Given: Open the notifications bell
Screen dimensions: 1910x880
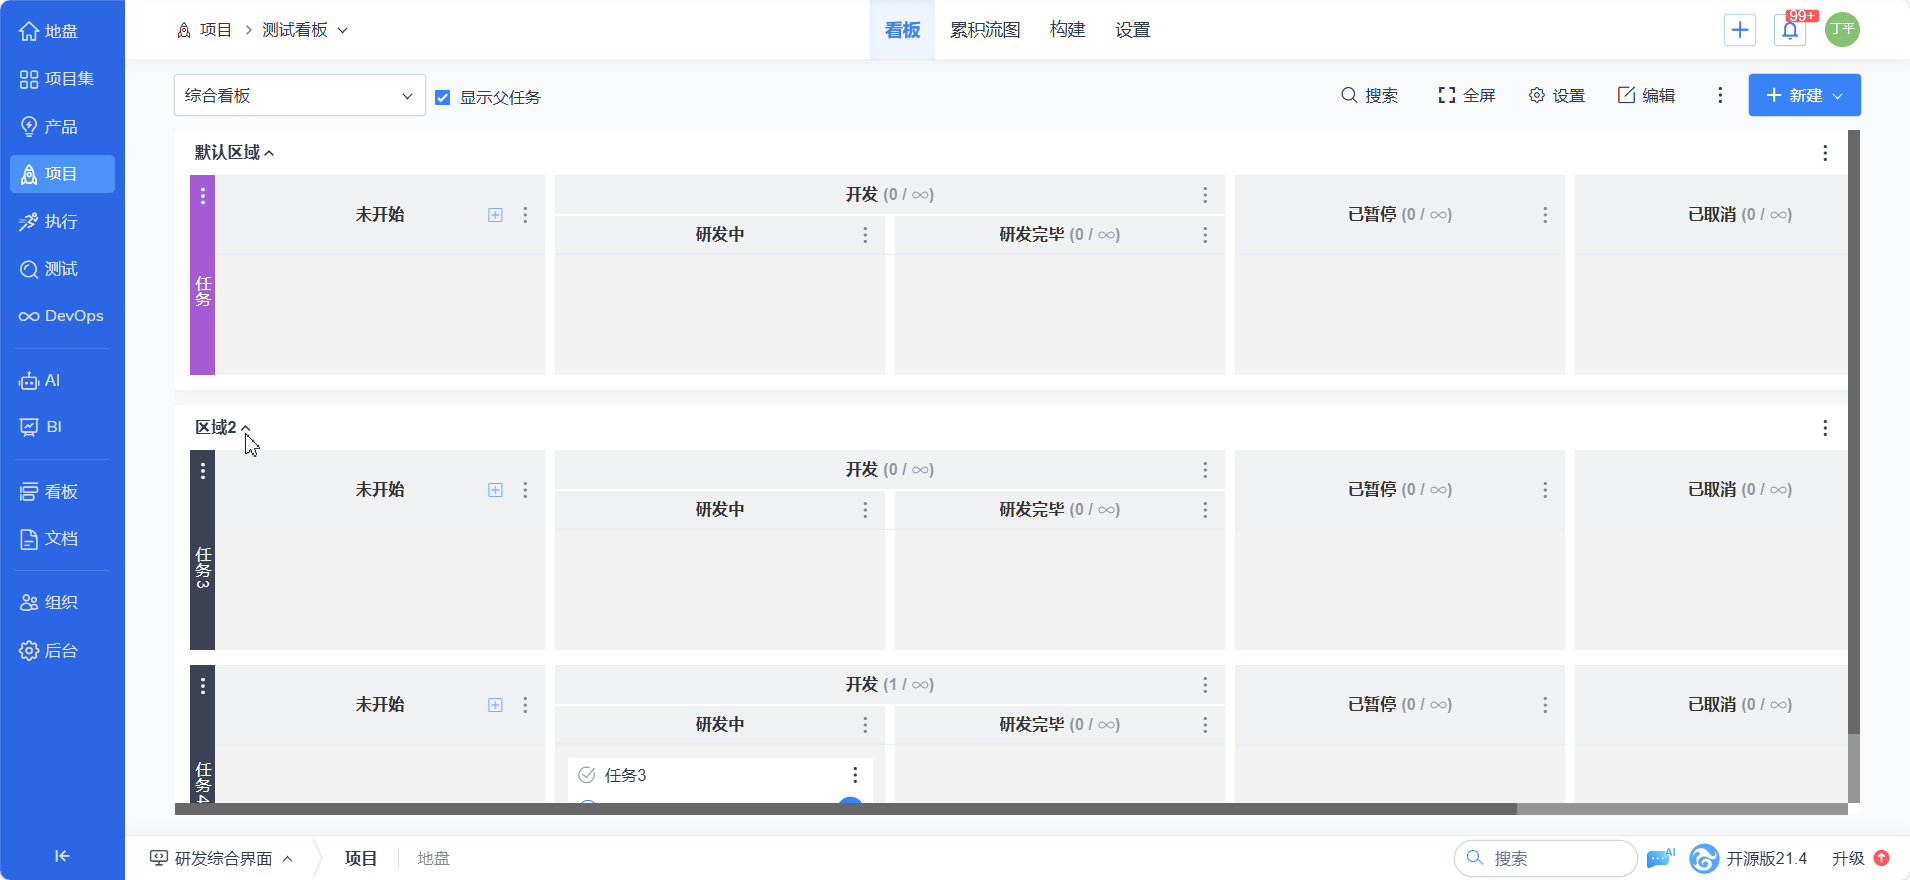Looking at the screenshot, I should tap(1790, 30).
